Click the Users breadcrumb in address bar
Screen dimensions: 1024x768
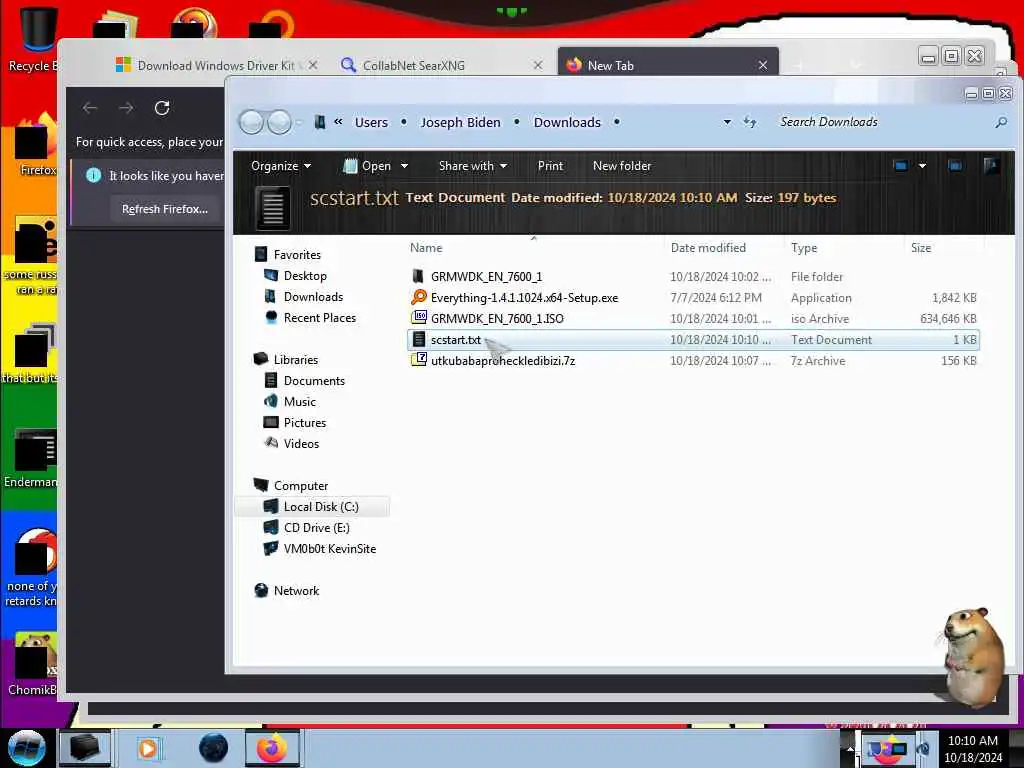click(371, 122)
